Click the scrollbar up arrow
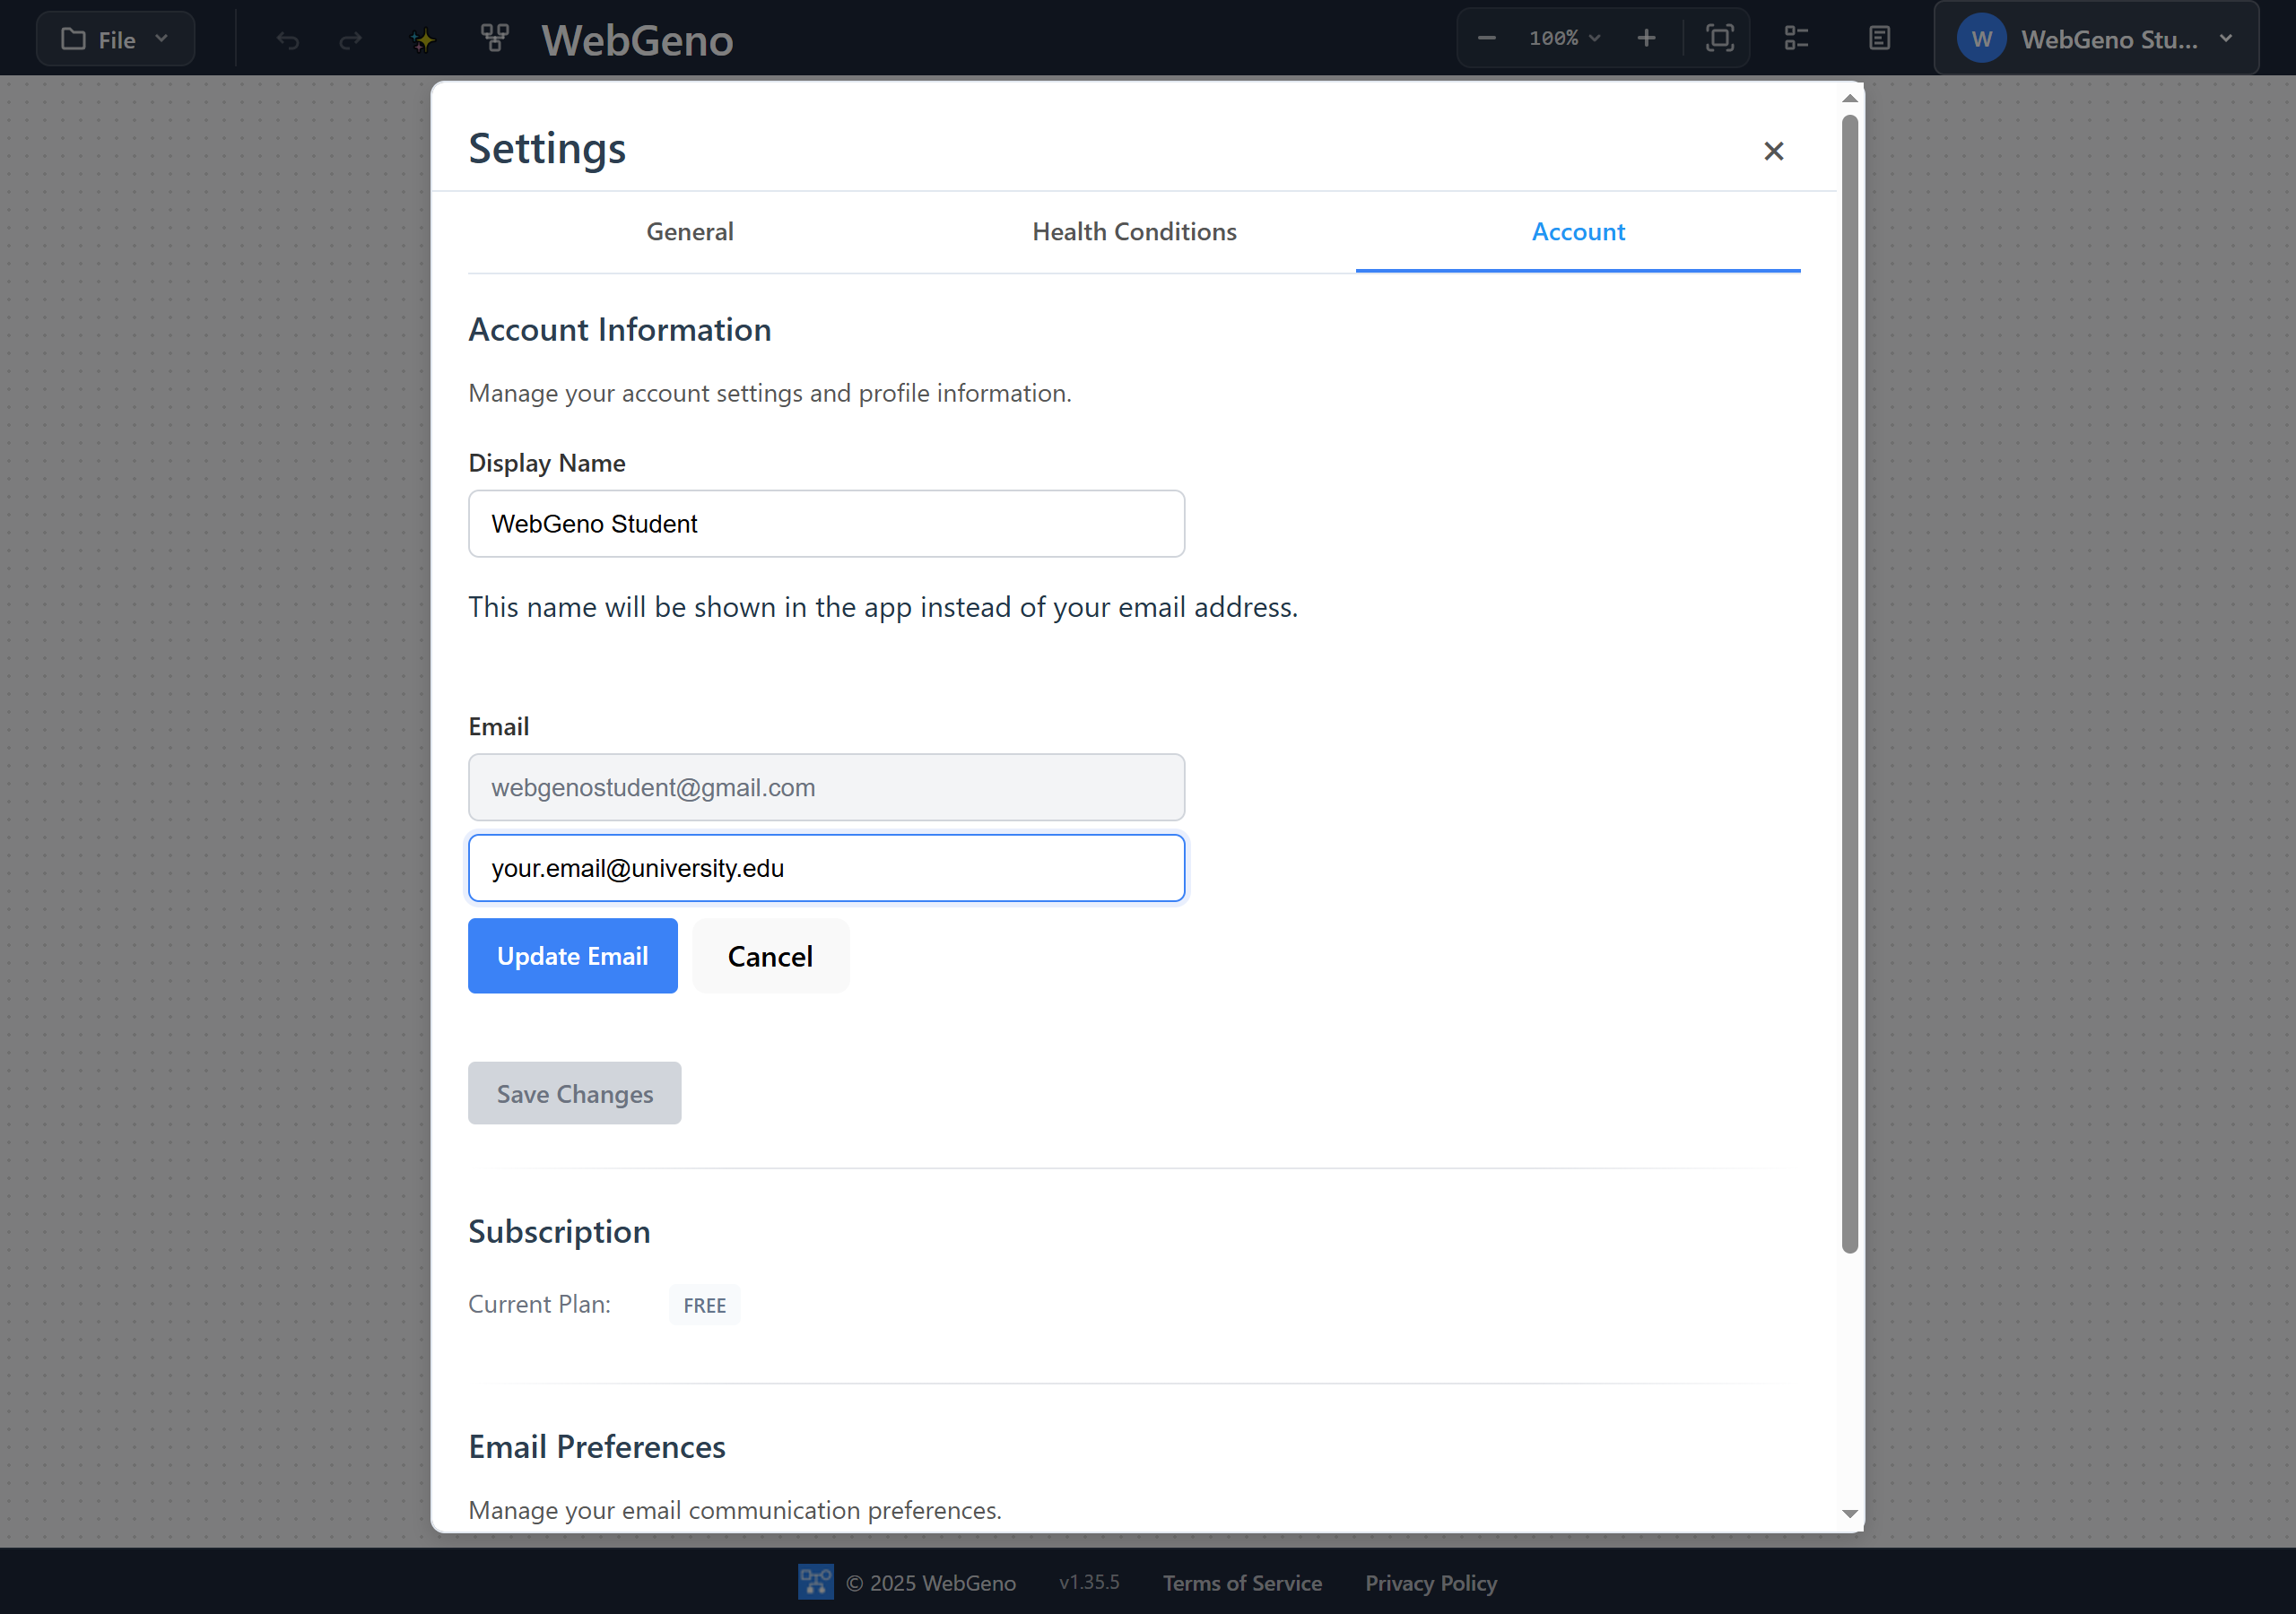This screenshot has width=2296, height=1614. tap(1849, 98)
